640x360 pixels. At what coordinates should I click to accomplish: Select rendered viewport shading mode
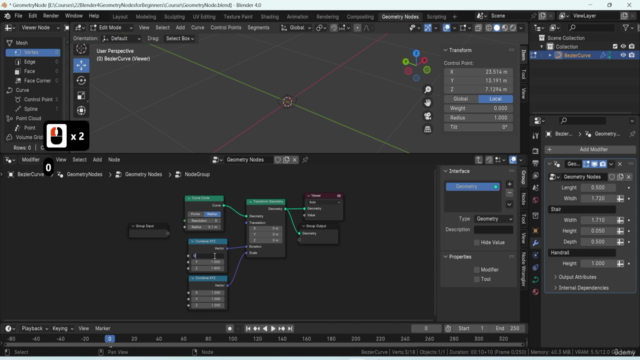[x=513, y=28]
